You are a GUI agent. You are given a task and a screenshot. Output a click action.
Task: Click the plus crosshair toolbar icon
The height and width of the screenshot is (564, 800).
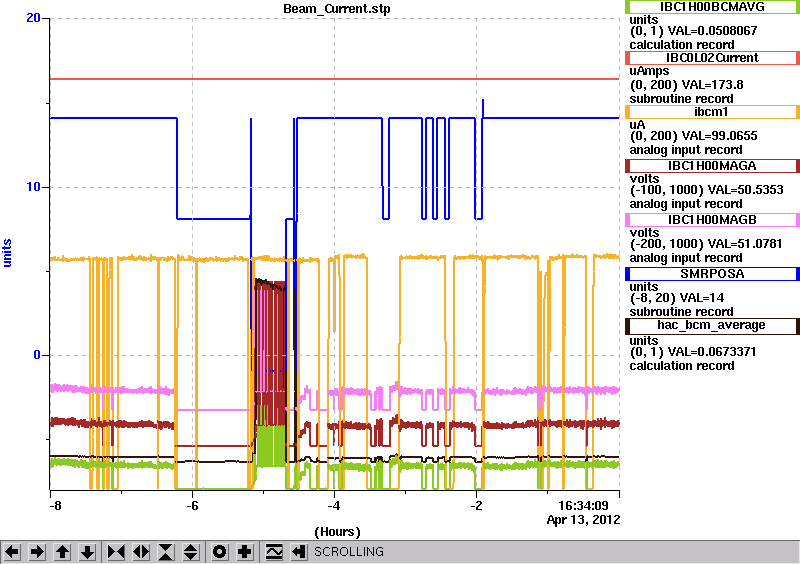(245, 552)
